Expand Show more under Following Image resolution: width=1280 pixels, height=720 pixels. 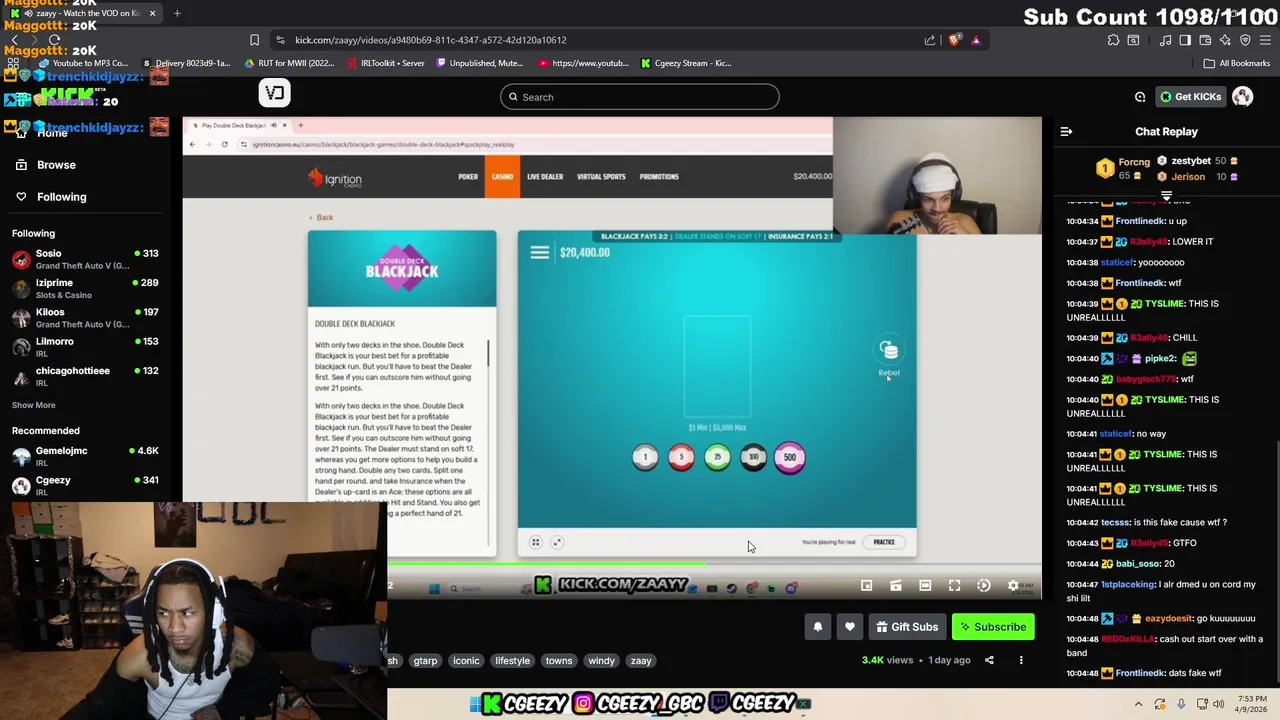point(33,405)
